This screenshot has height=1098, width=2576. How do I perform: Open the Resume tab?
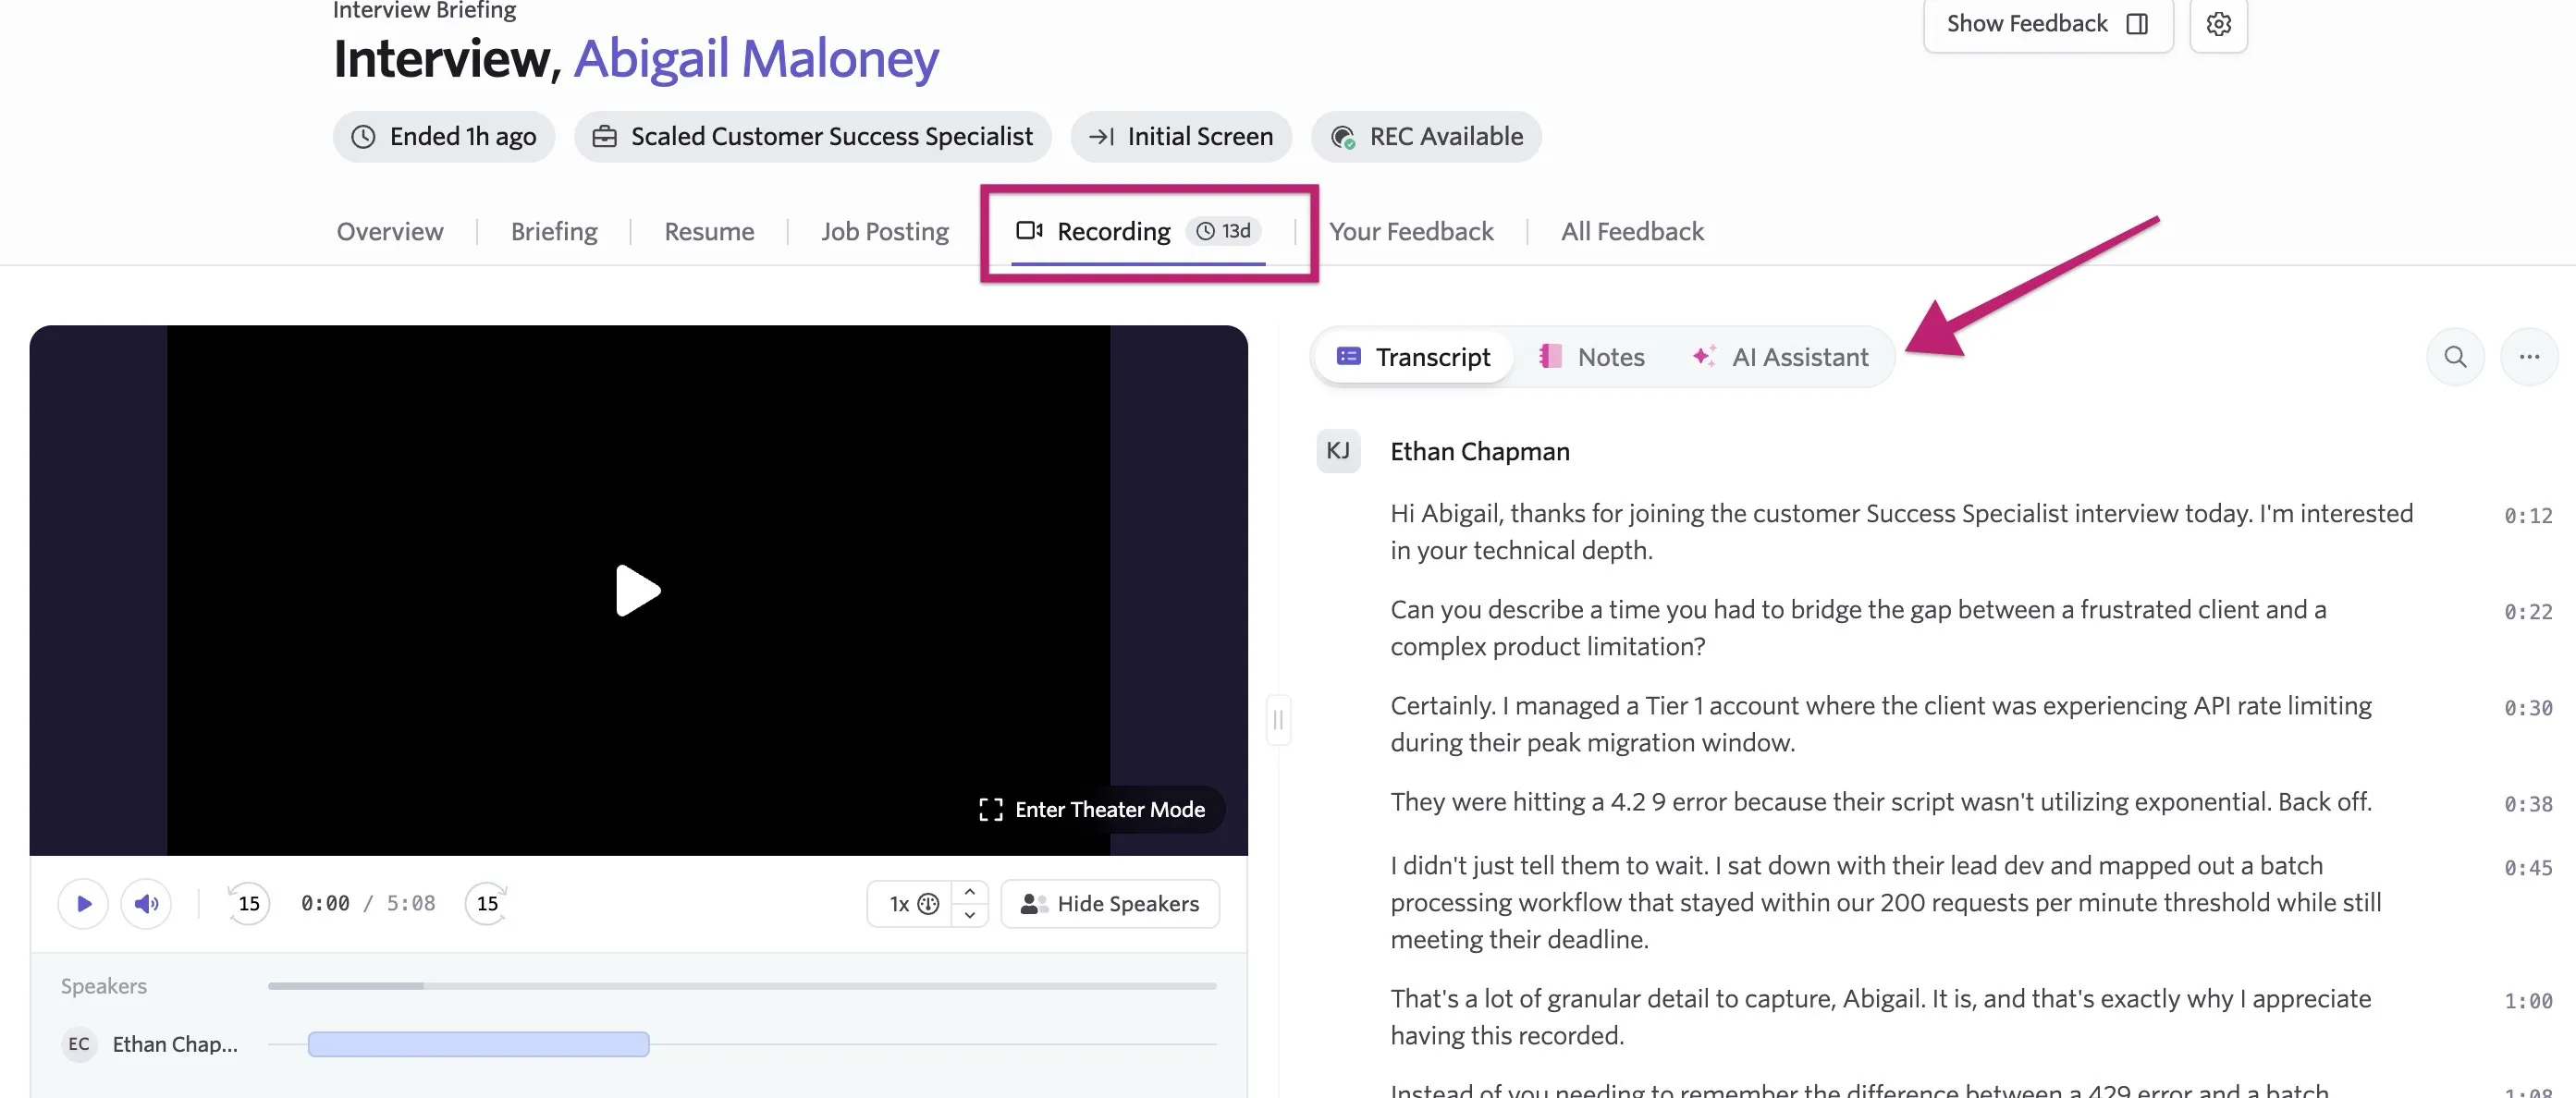(x=709, y=232)
